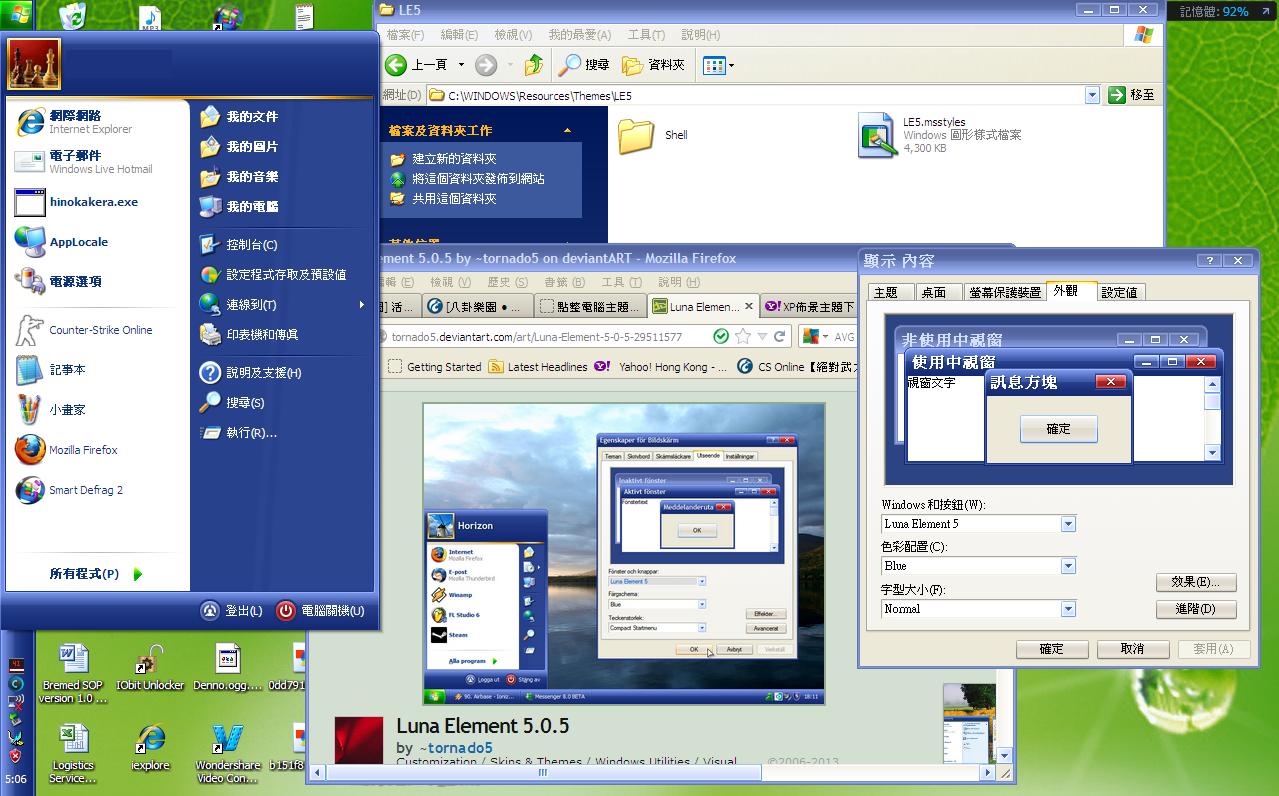Open Firefox 書籤(B) menu

(563, 282)
